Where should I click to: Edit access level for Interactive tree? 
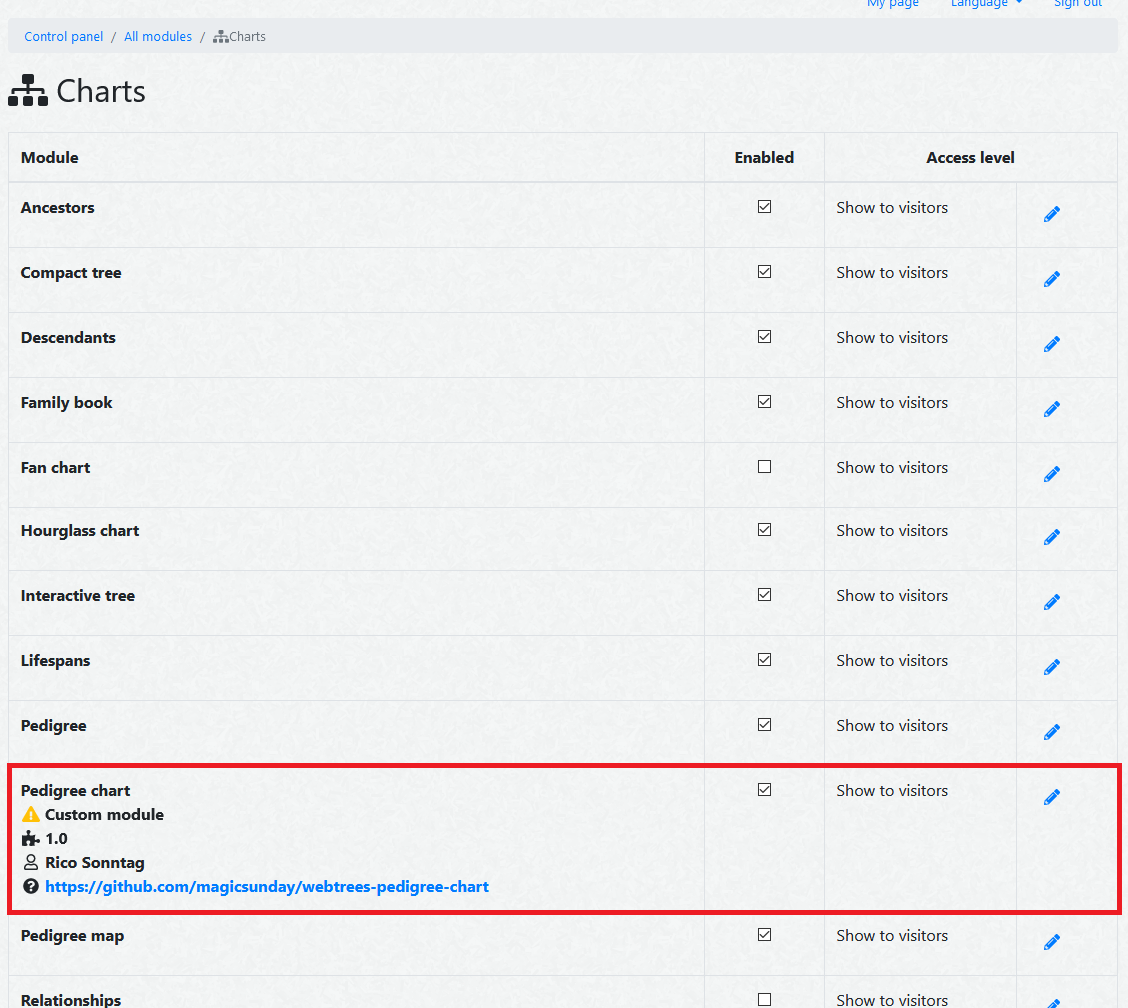(1052, 601)
